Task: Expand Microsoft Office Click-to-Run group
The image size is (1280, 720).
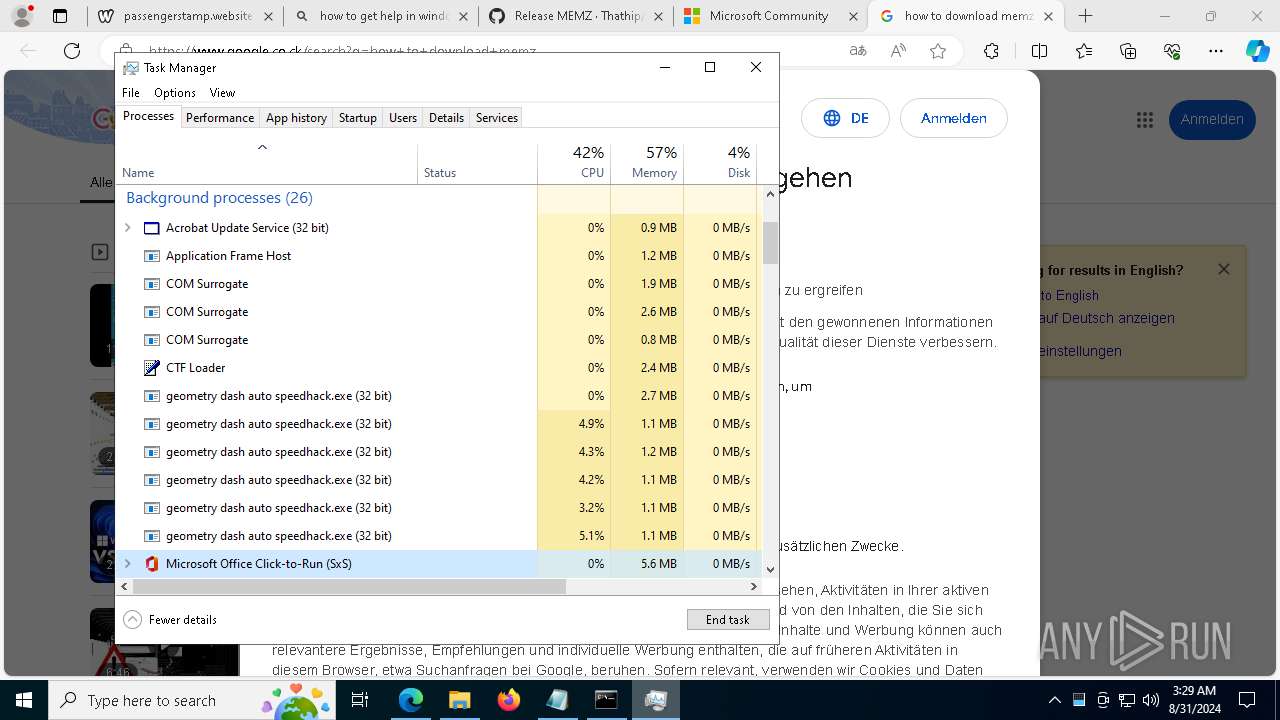Action: click(127, 564)
